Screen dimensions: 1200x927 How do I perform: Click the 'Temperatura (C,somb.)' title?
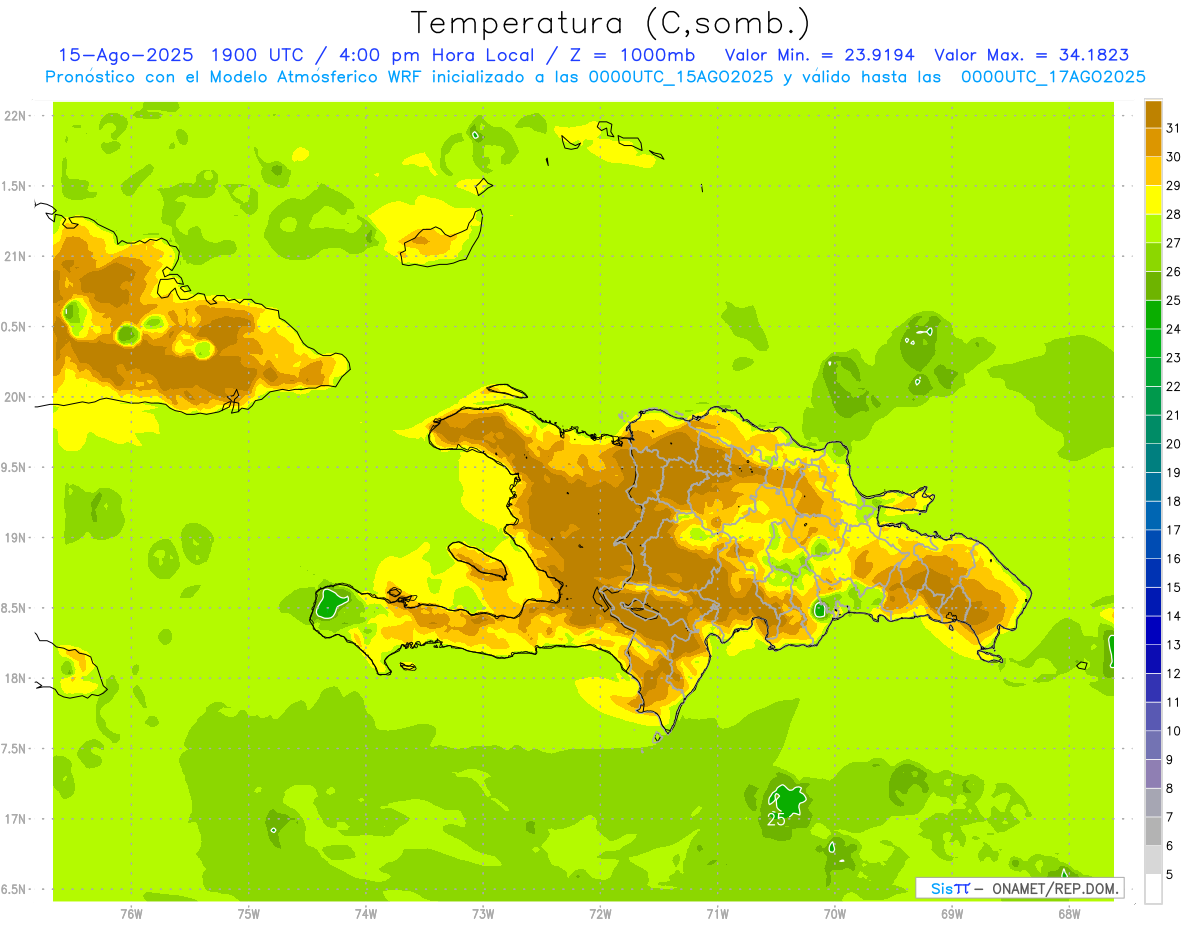tap(611, 23)
